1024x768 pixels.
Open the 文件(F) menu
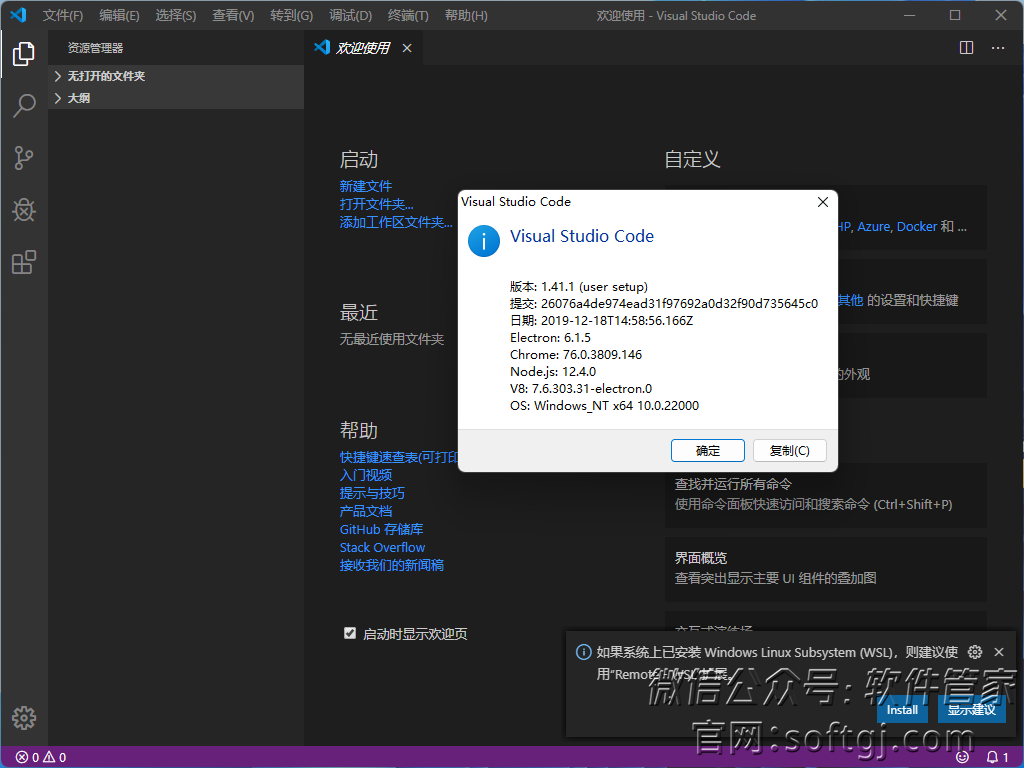click(63, 15)
